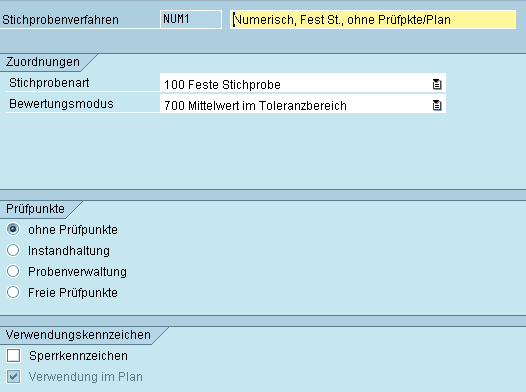Open the Bewertungsmodus value list icon
This screenshot has width=526, height=392.
click(x=437, y=105)
